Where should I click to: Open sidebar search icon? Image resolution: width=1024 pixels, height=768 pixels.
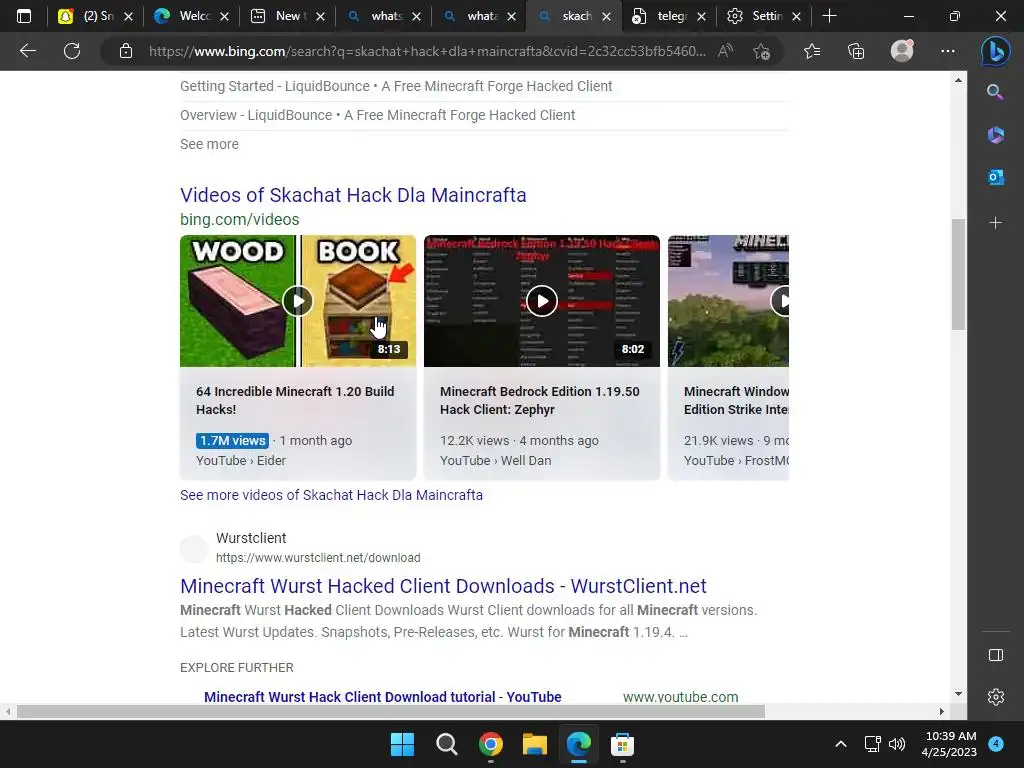(995, 92)
